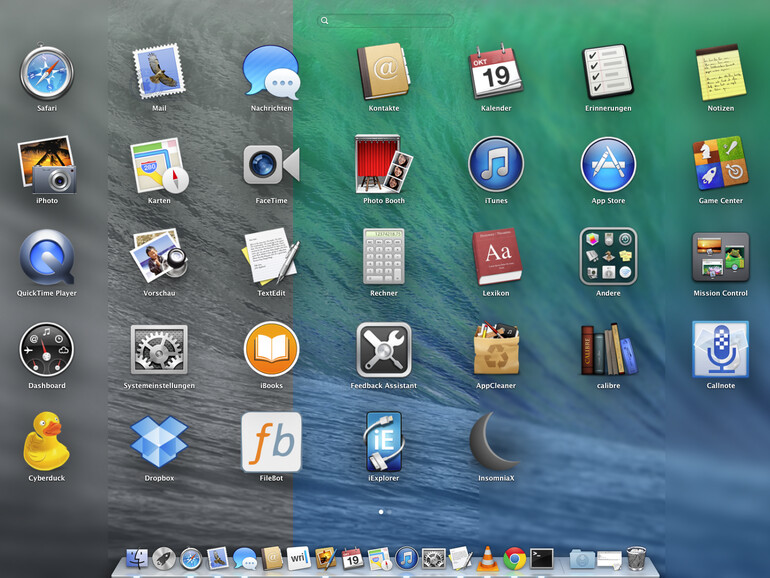Open the Downloads folder stack in Dock
Screen dimensions: 770x578
pos(582,559)
